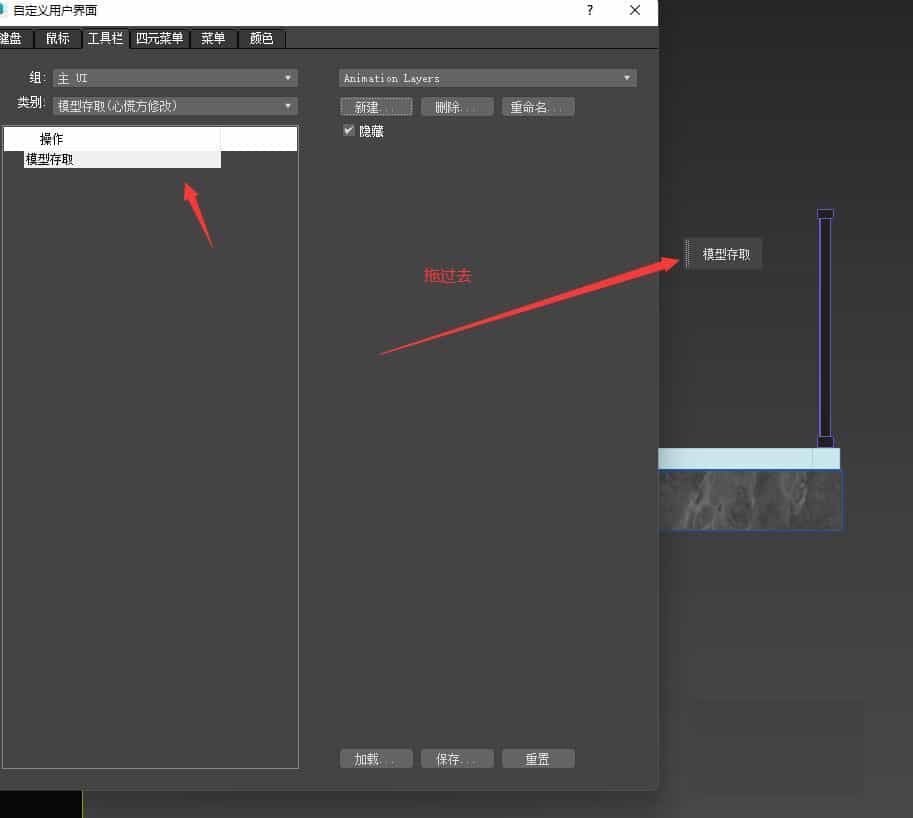Open the 四元菜单 tab
The height and width of the screenshot is (818, 913).
pyautogui.click(x=160, y=38)
